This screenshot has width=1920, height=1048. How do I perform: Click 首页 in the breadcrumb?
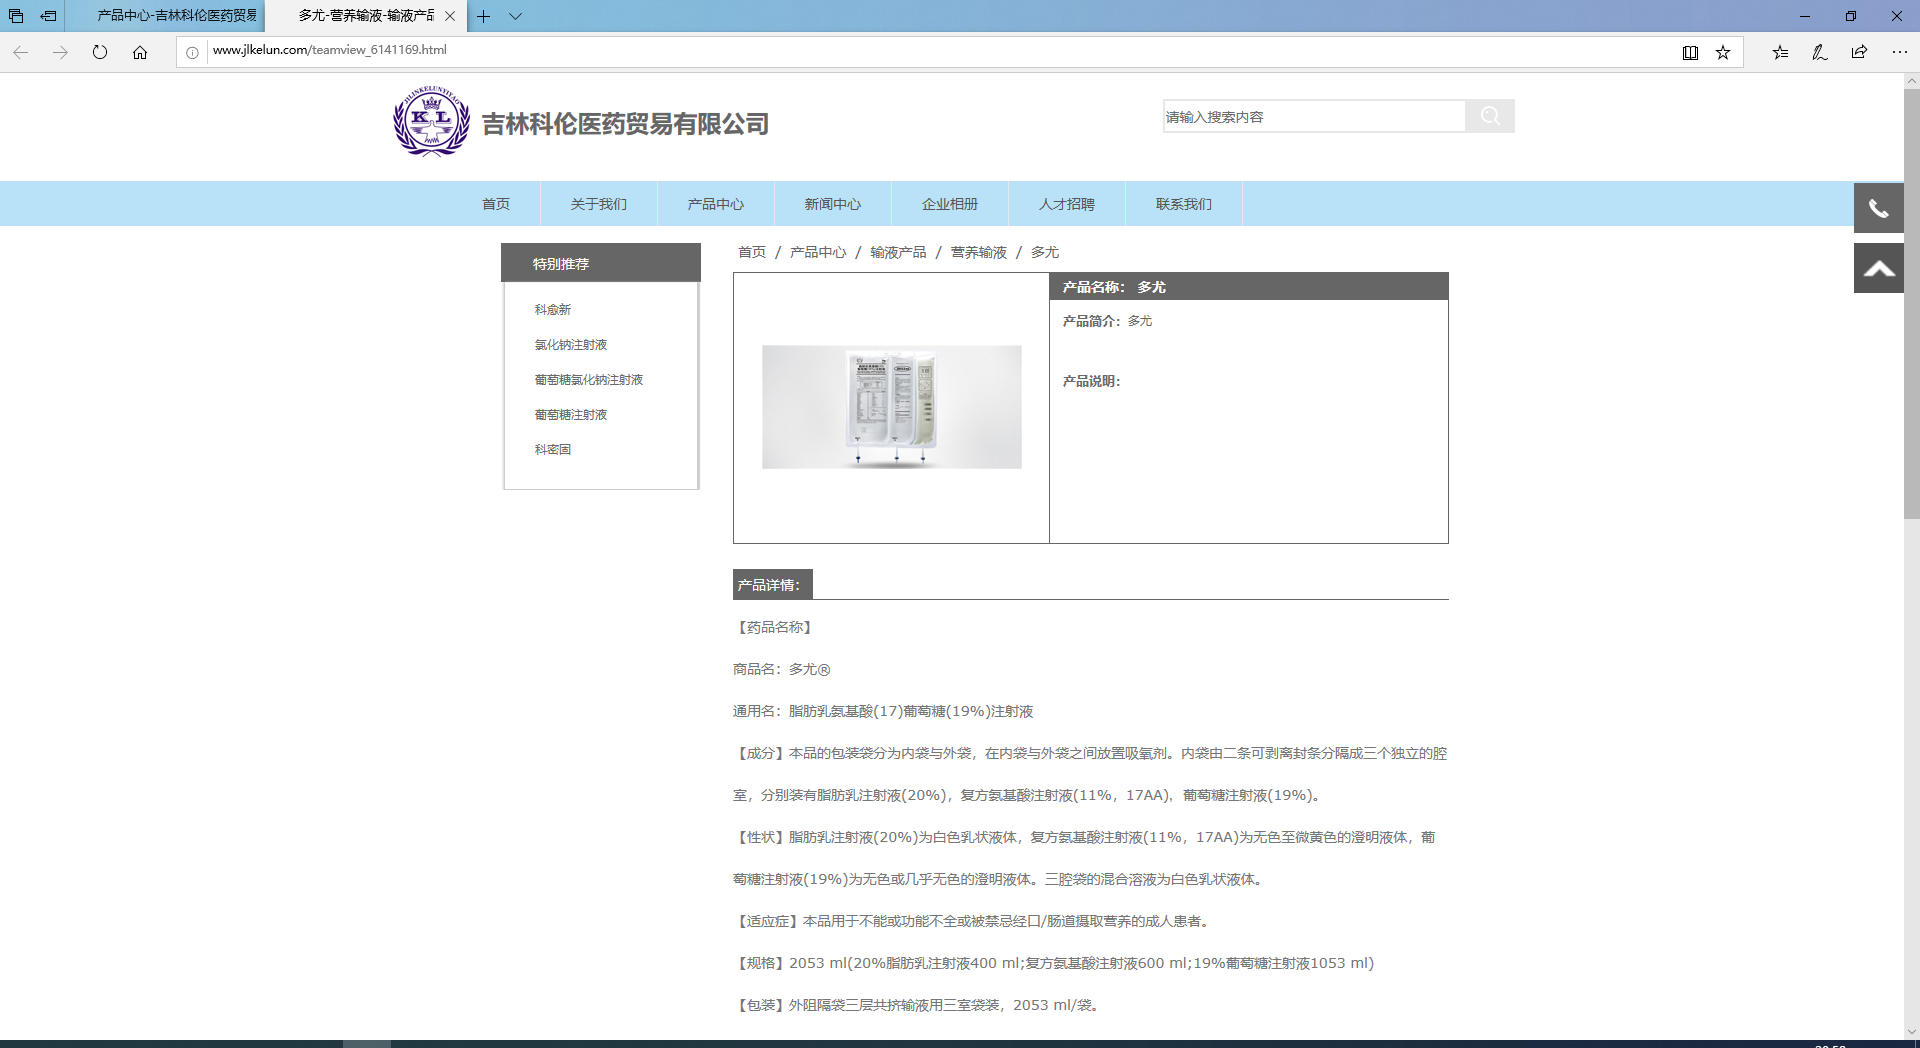tap(752, 252)
